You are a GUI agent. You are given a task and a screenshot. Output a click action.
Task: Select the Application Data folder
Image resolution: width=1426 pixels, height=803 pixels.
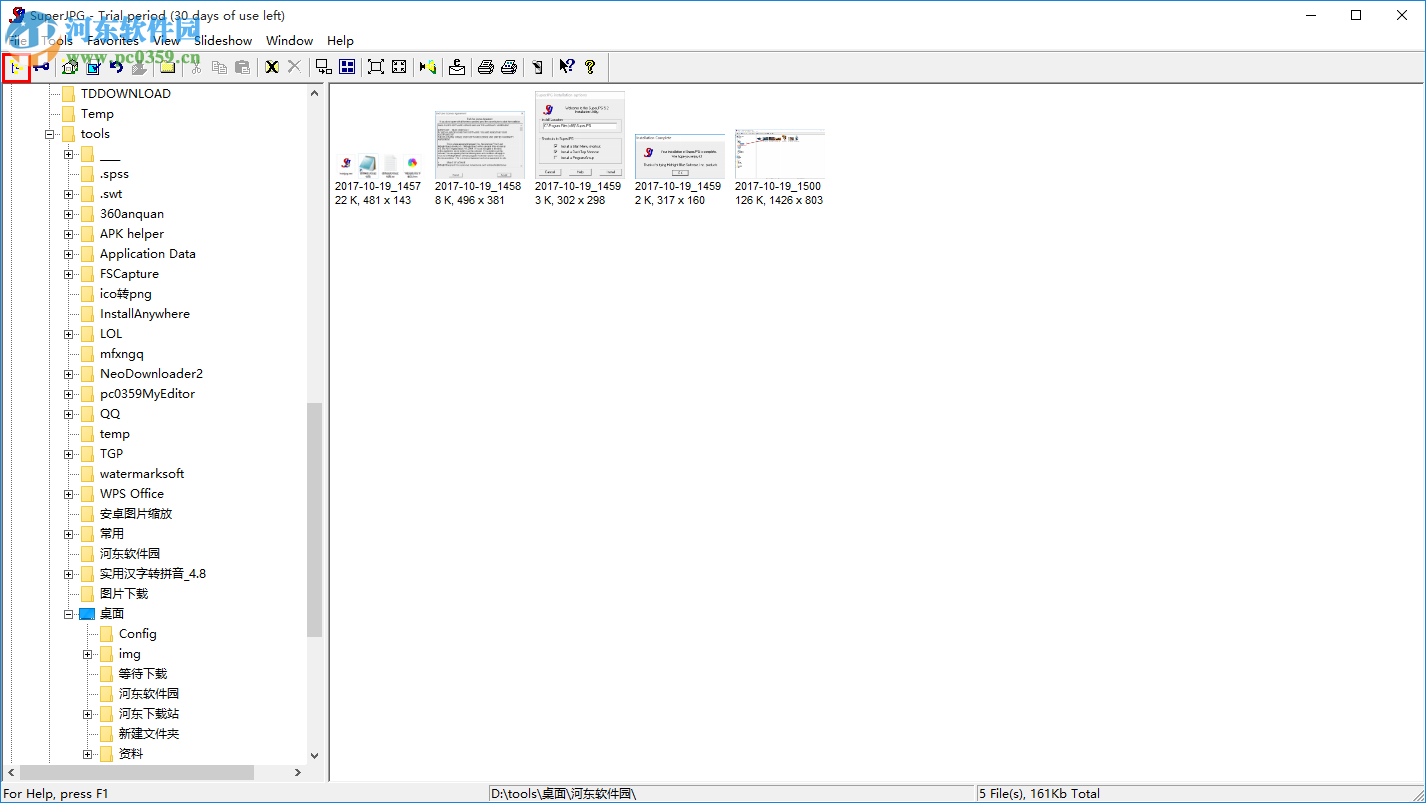pyautogui.click(x=148, y=254)
